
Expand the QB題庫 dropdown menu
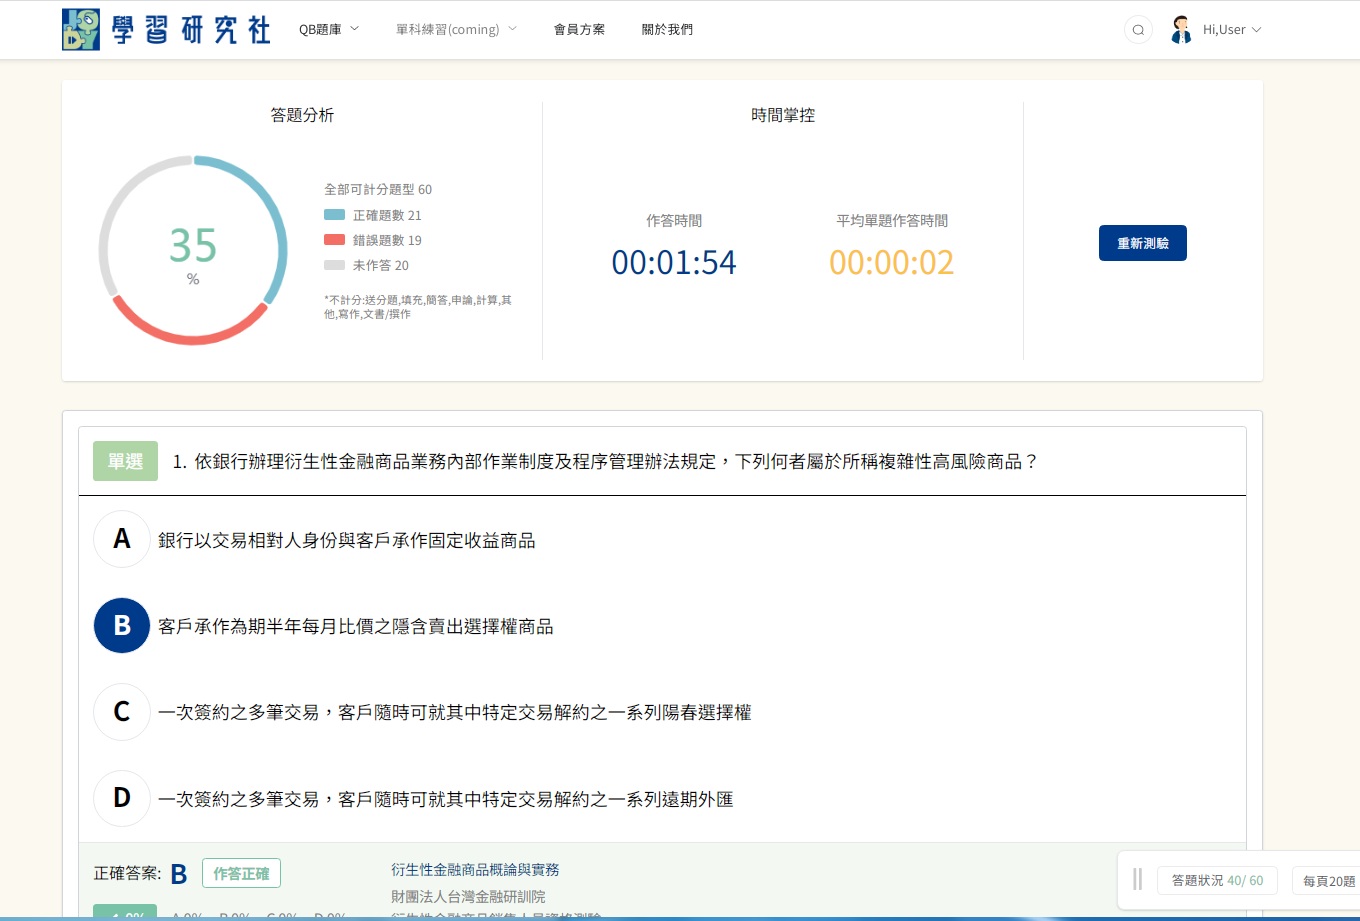click(328, 30)
